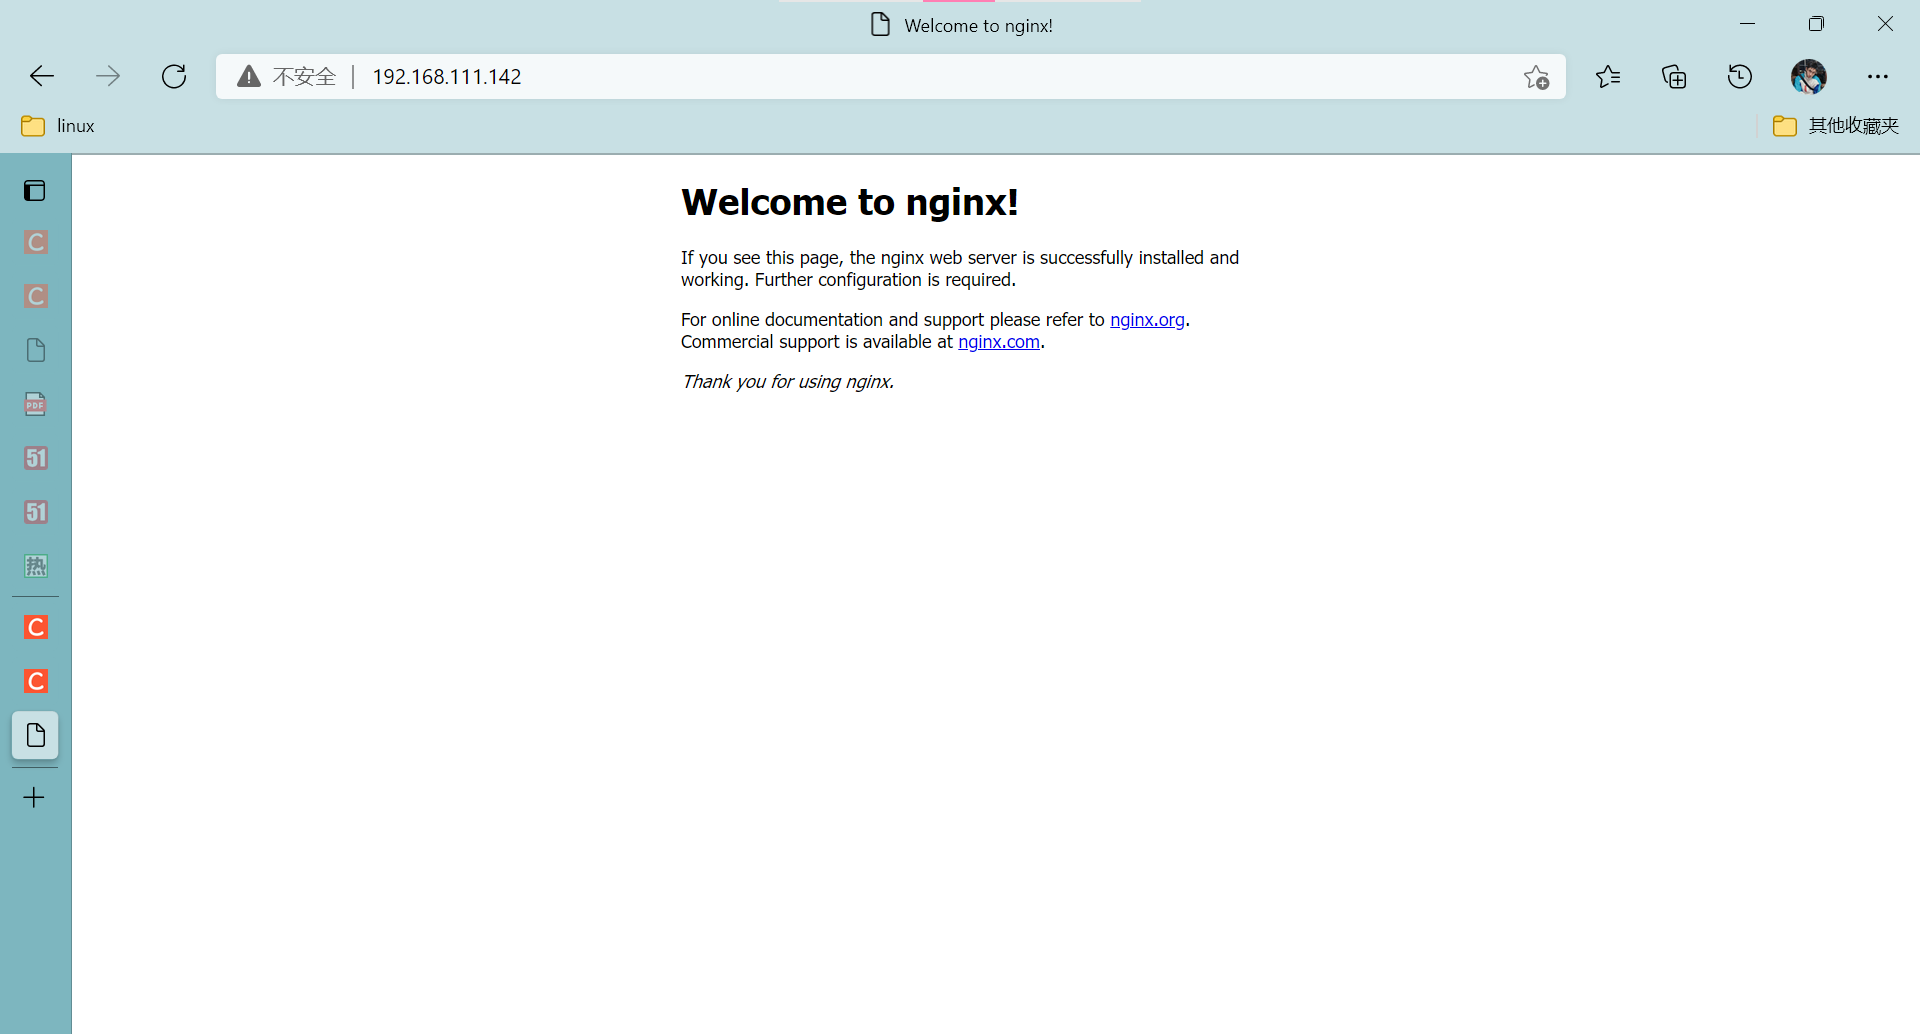1920x1034 pixels.
Task: Follow the nginx.org documentation link
Action: click(1147, 319)
